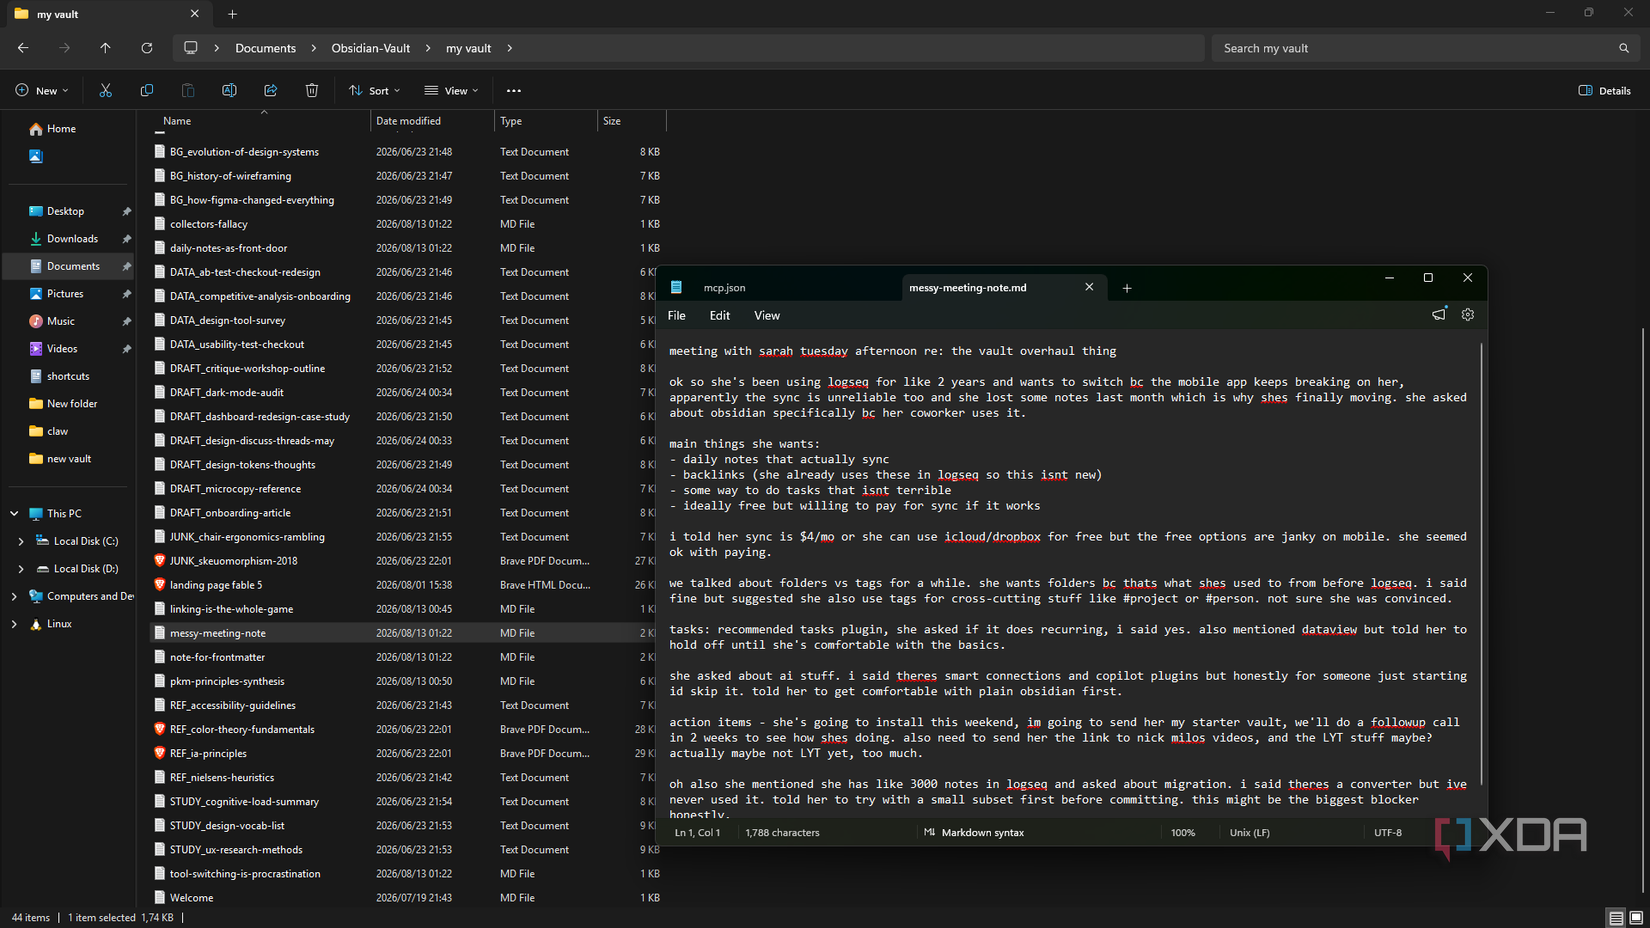This screenshot has width=1650, height=928.
Task: Click the Unix (LF) line ending indicator
Action: pyautogui.click(x=1250, y=832)
